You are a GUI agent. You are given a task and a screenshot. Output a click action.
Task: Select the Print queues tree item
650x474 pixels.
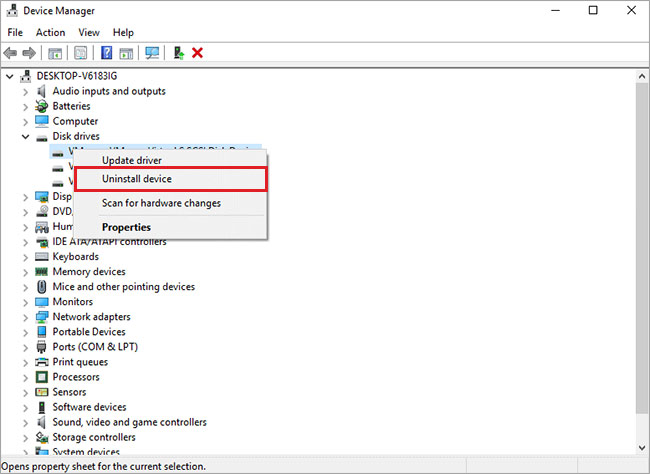pyautogui.click(x=80, y=362)
